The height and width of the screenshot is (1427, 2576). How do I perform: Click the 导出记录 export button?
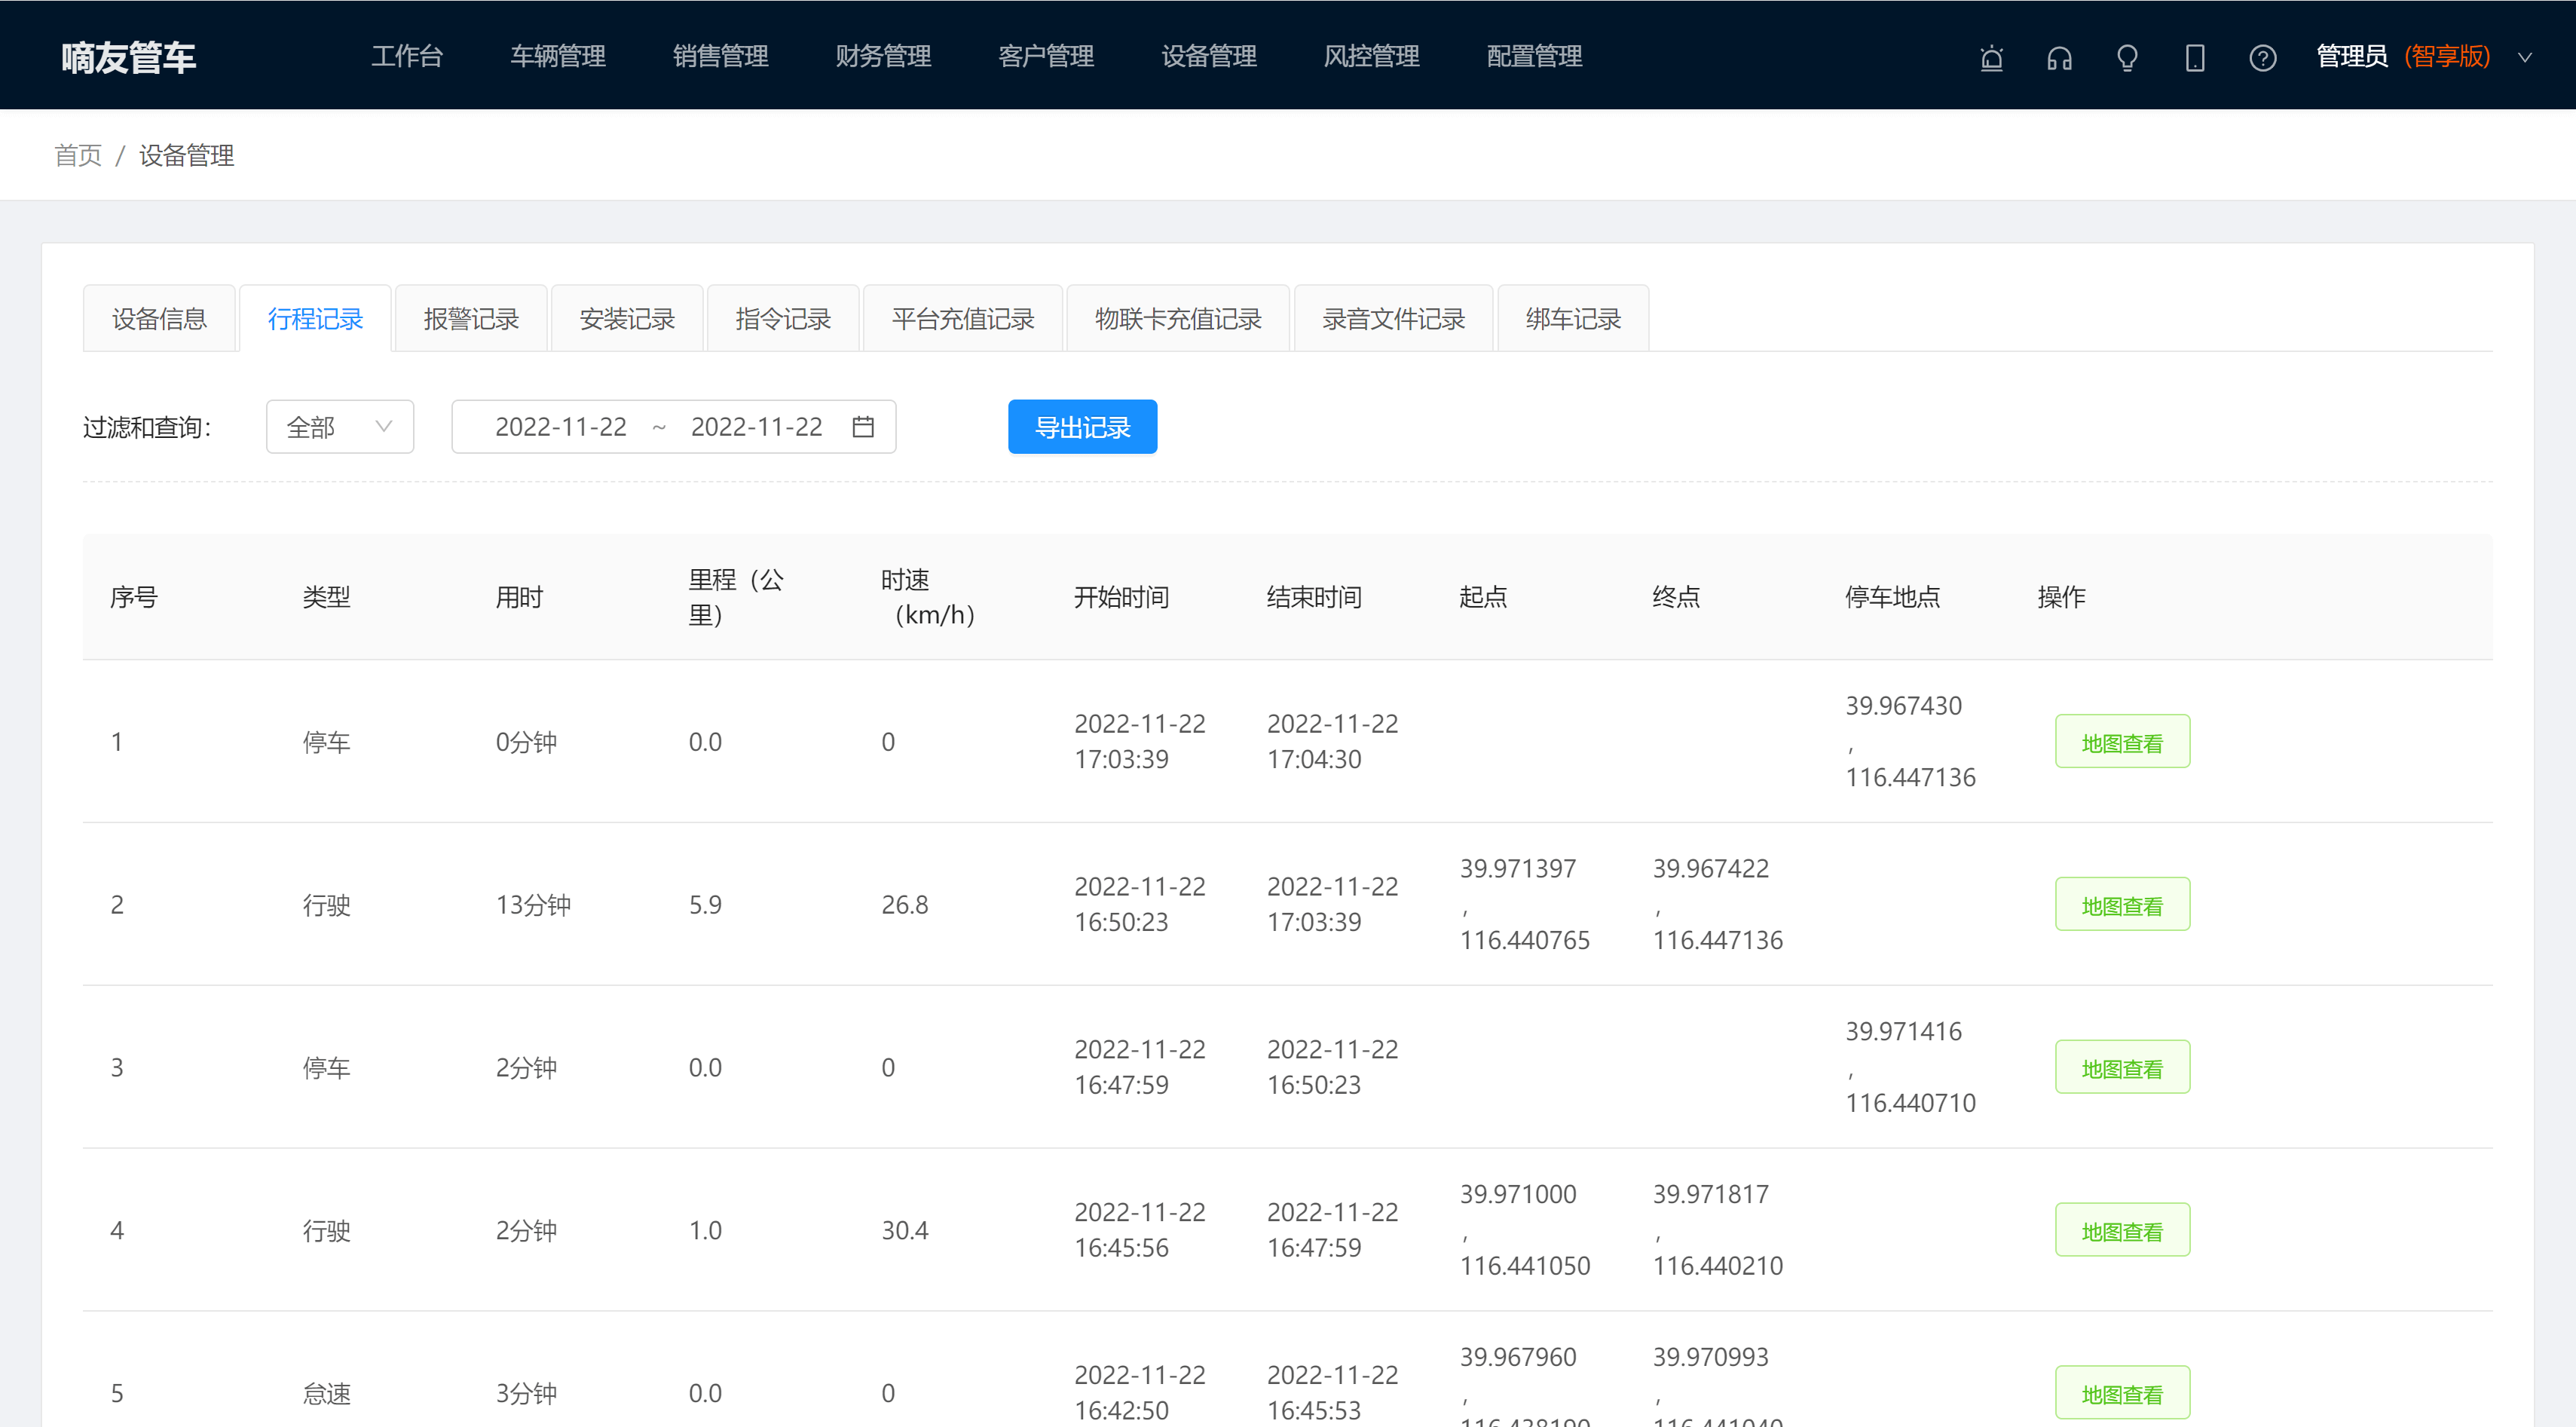(1083, 427)
